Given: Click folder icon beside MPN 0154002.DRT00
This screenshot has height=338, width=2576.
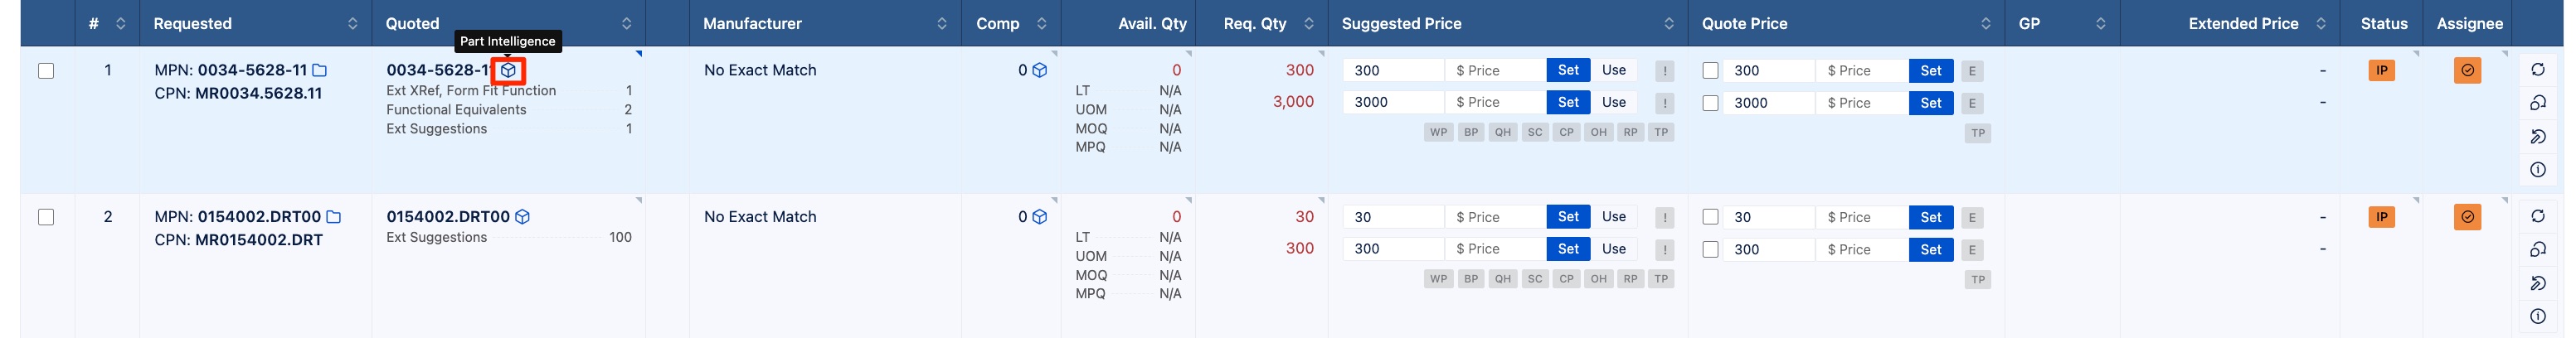Looking at the screenshot, I should pos(334,217).
